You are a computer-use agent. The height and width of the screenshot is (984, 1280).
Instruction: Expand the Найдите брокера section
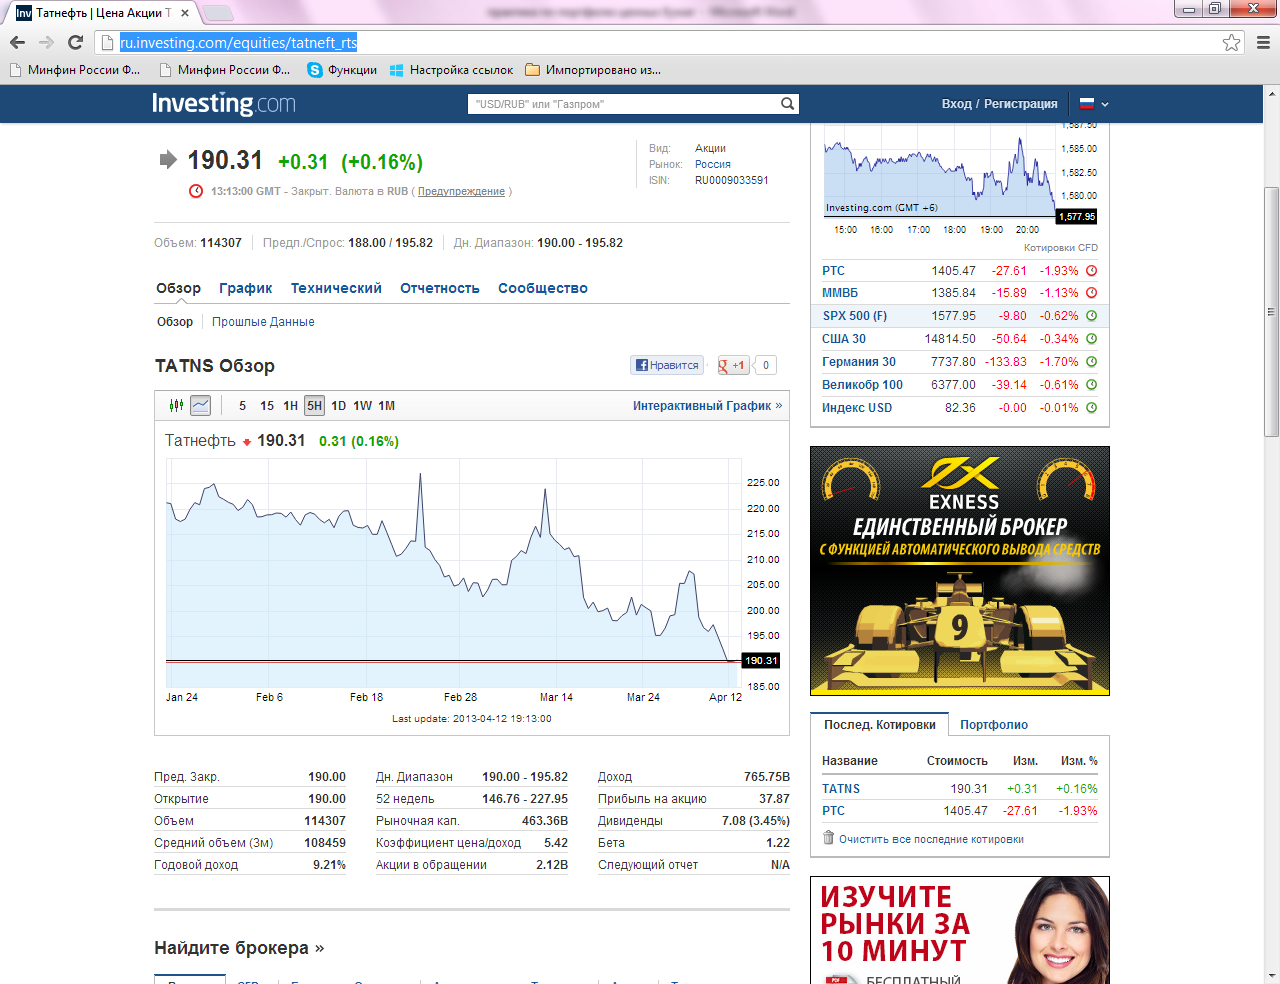point(239,948)
